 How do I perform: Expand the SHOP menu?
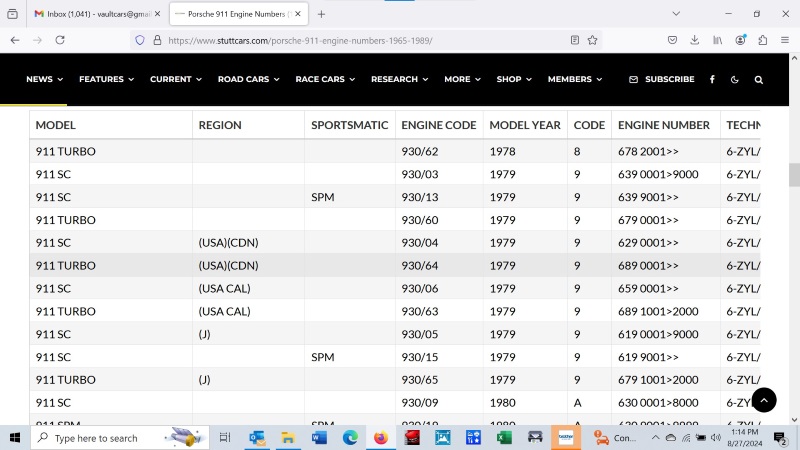(x=514, y=80)
